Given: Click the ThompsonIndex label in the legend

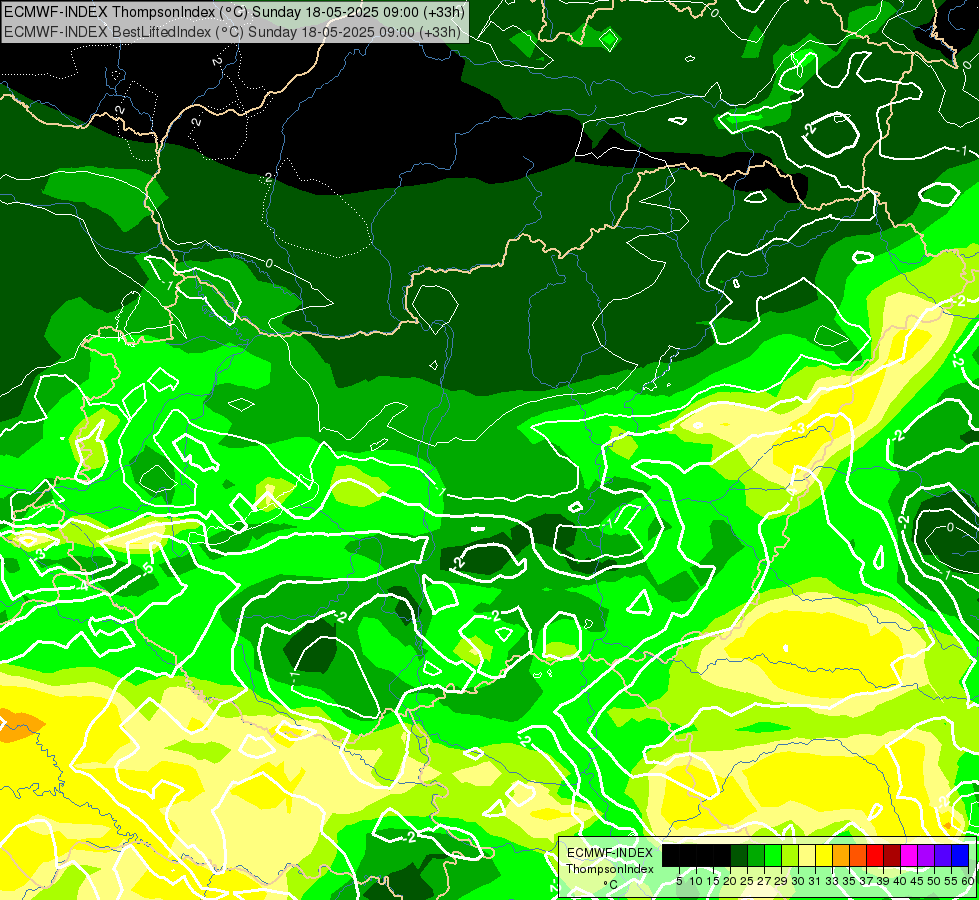Looking at the screenshot, I should 610,869.
